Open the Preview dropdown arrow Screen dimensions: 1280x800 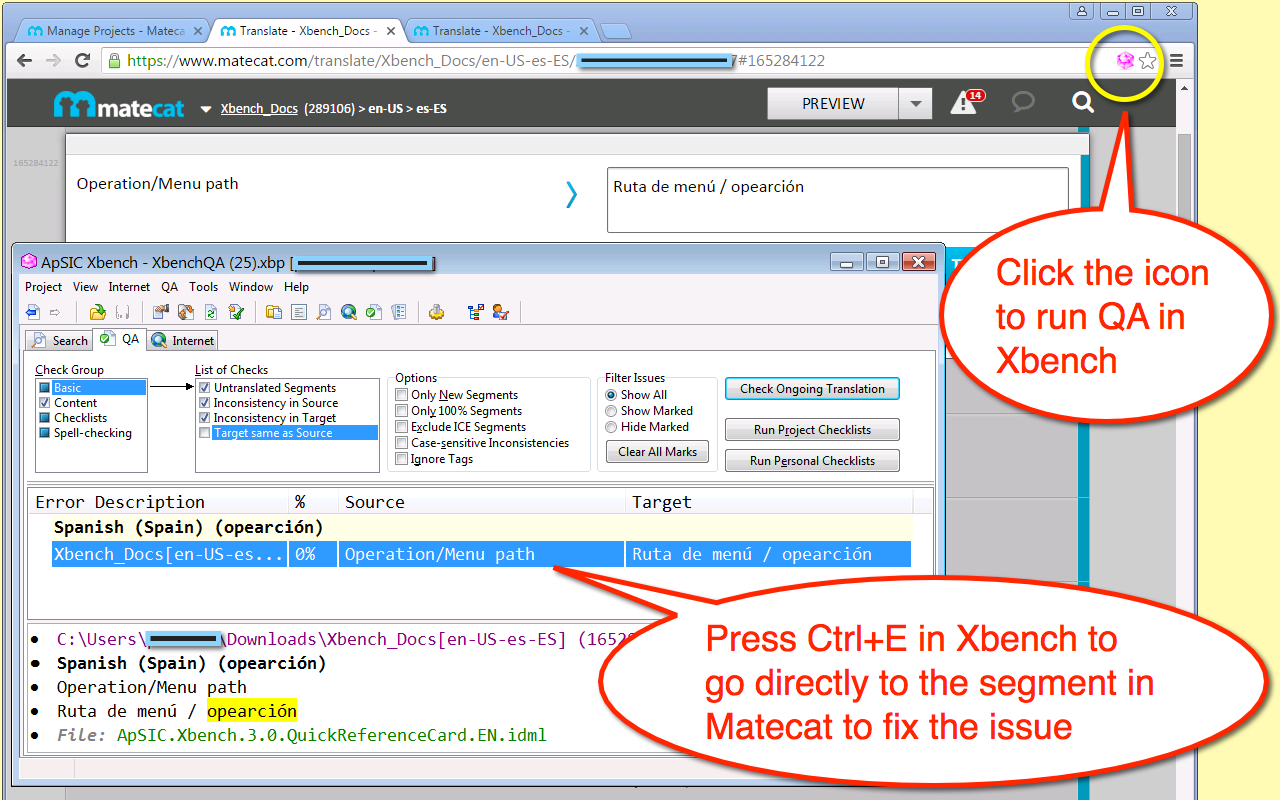pyautogui.click(x=916, y=103)
